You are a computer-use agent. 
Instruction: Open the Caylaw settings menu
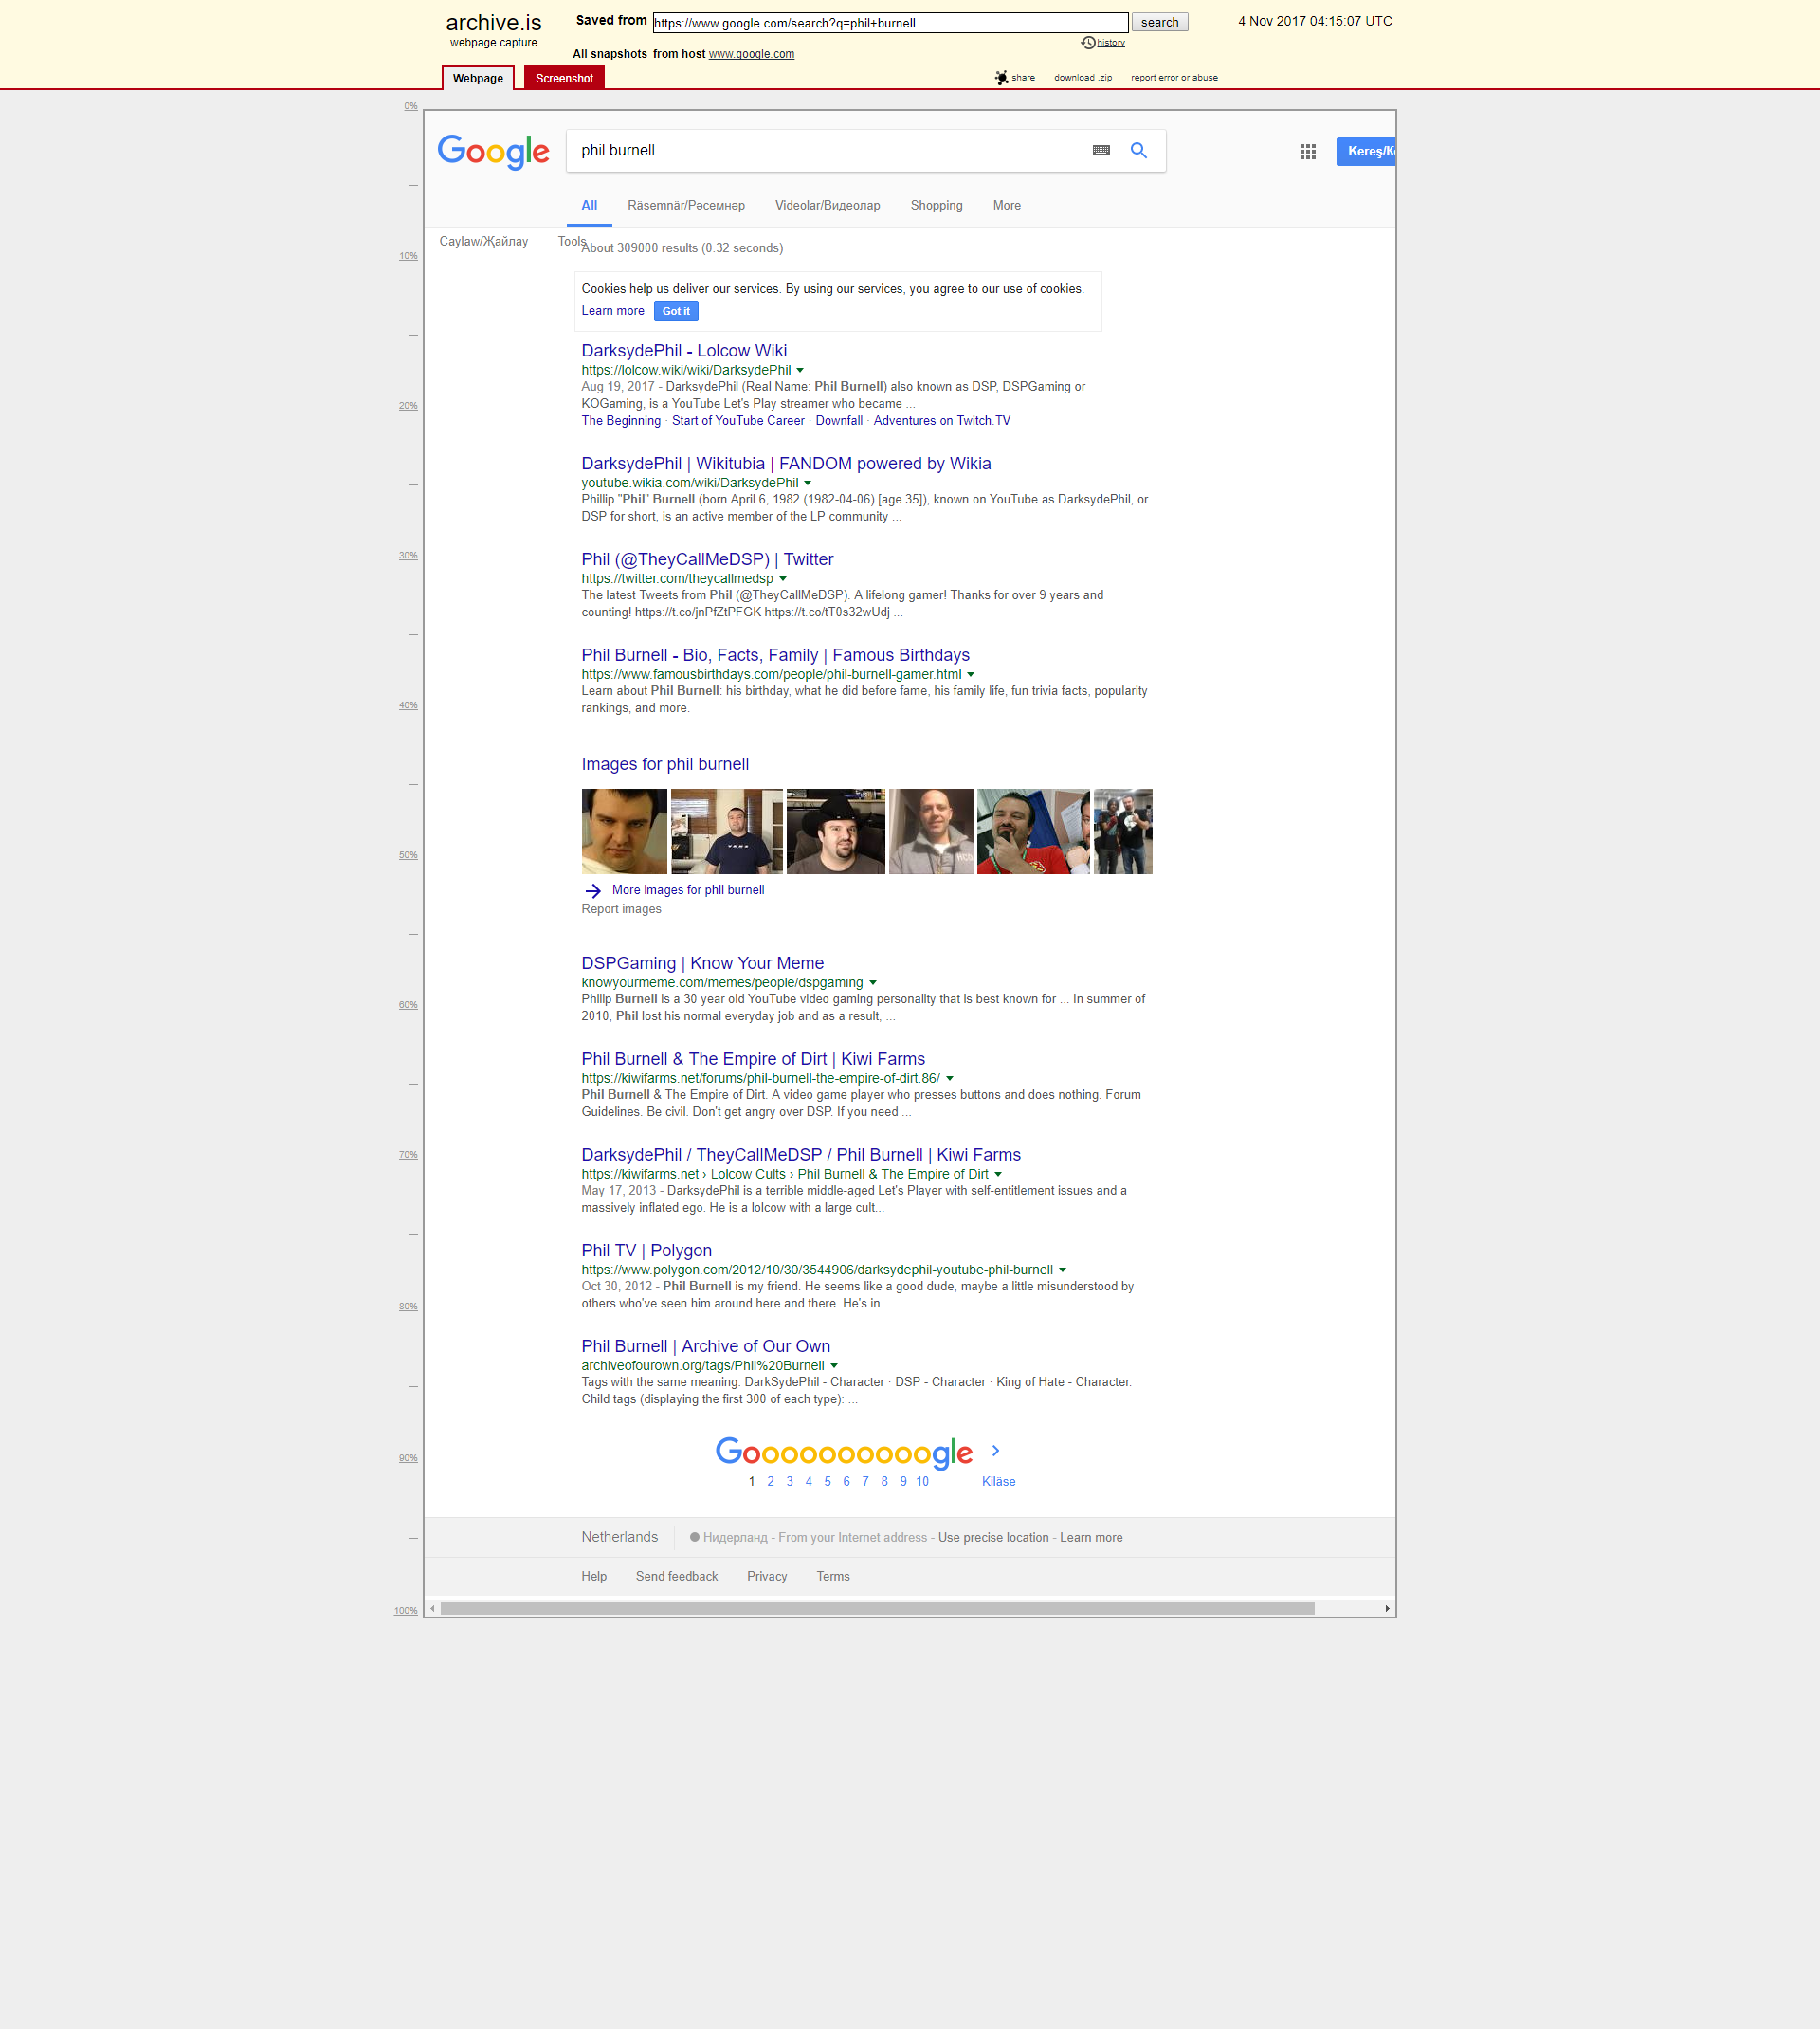[483, 241]
